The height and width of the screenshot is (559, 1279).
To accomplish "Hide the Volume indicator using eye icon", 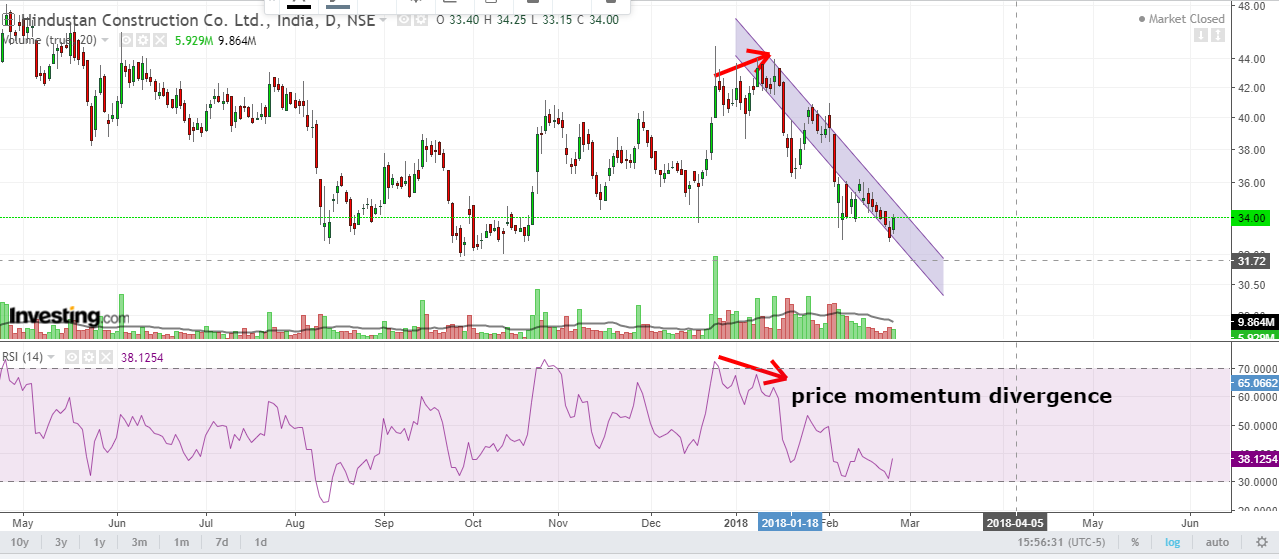I will point(127,40).
